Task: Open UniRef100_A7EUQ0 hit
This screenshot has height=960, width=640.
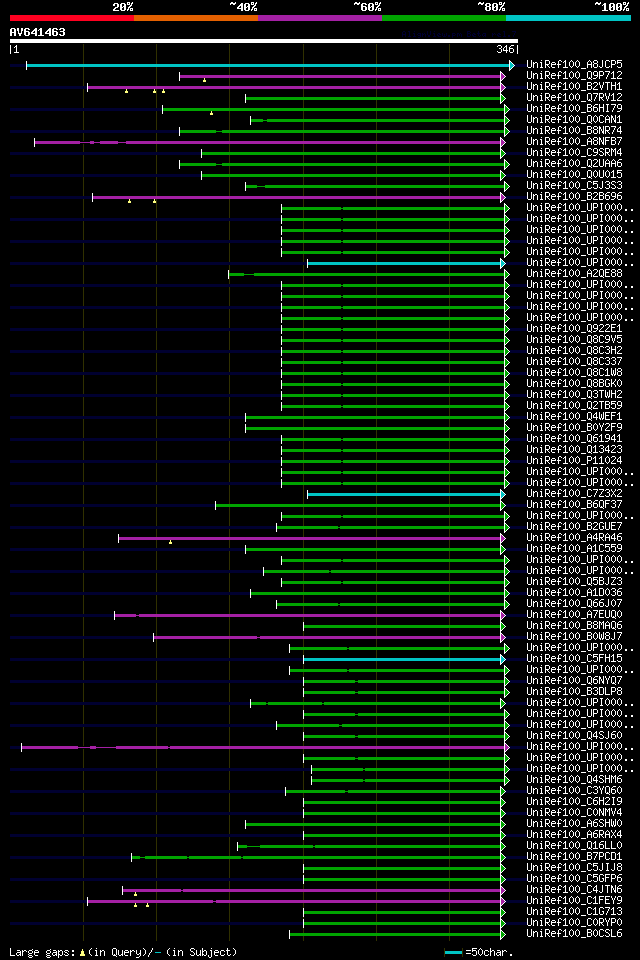Action: click(x=574, y=615)
